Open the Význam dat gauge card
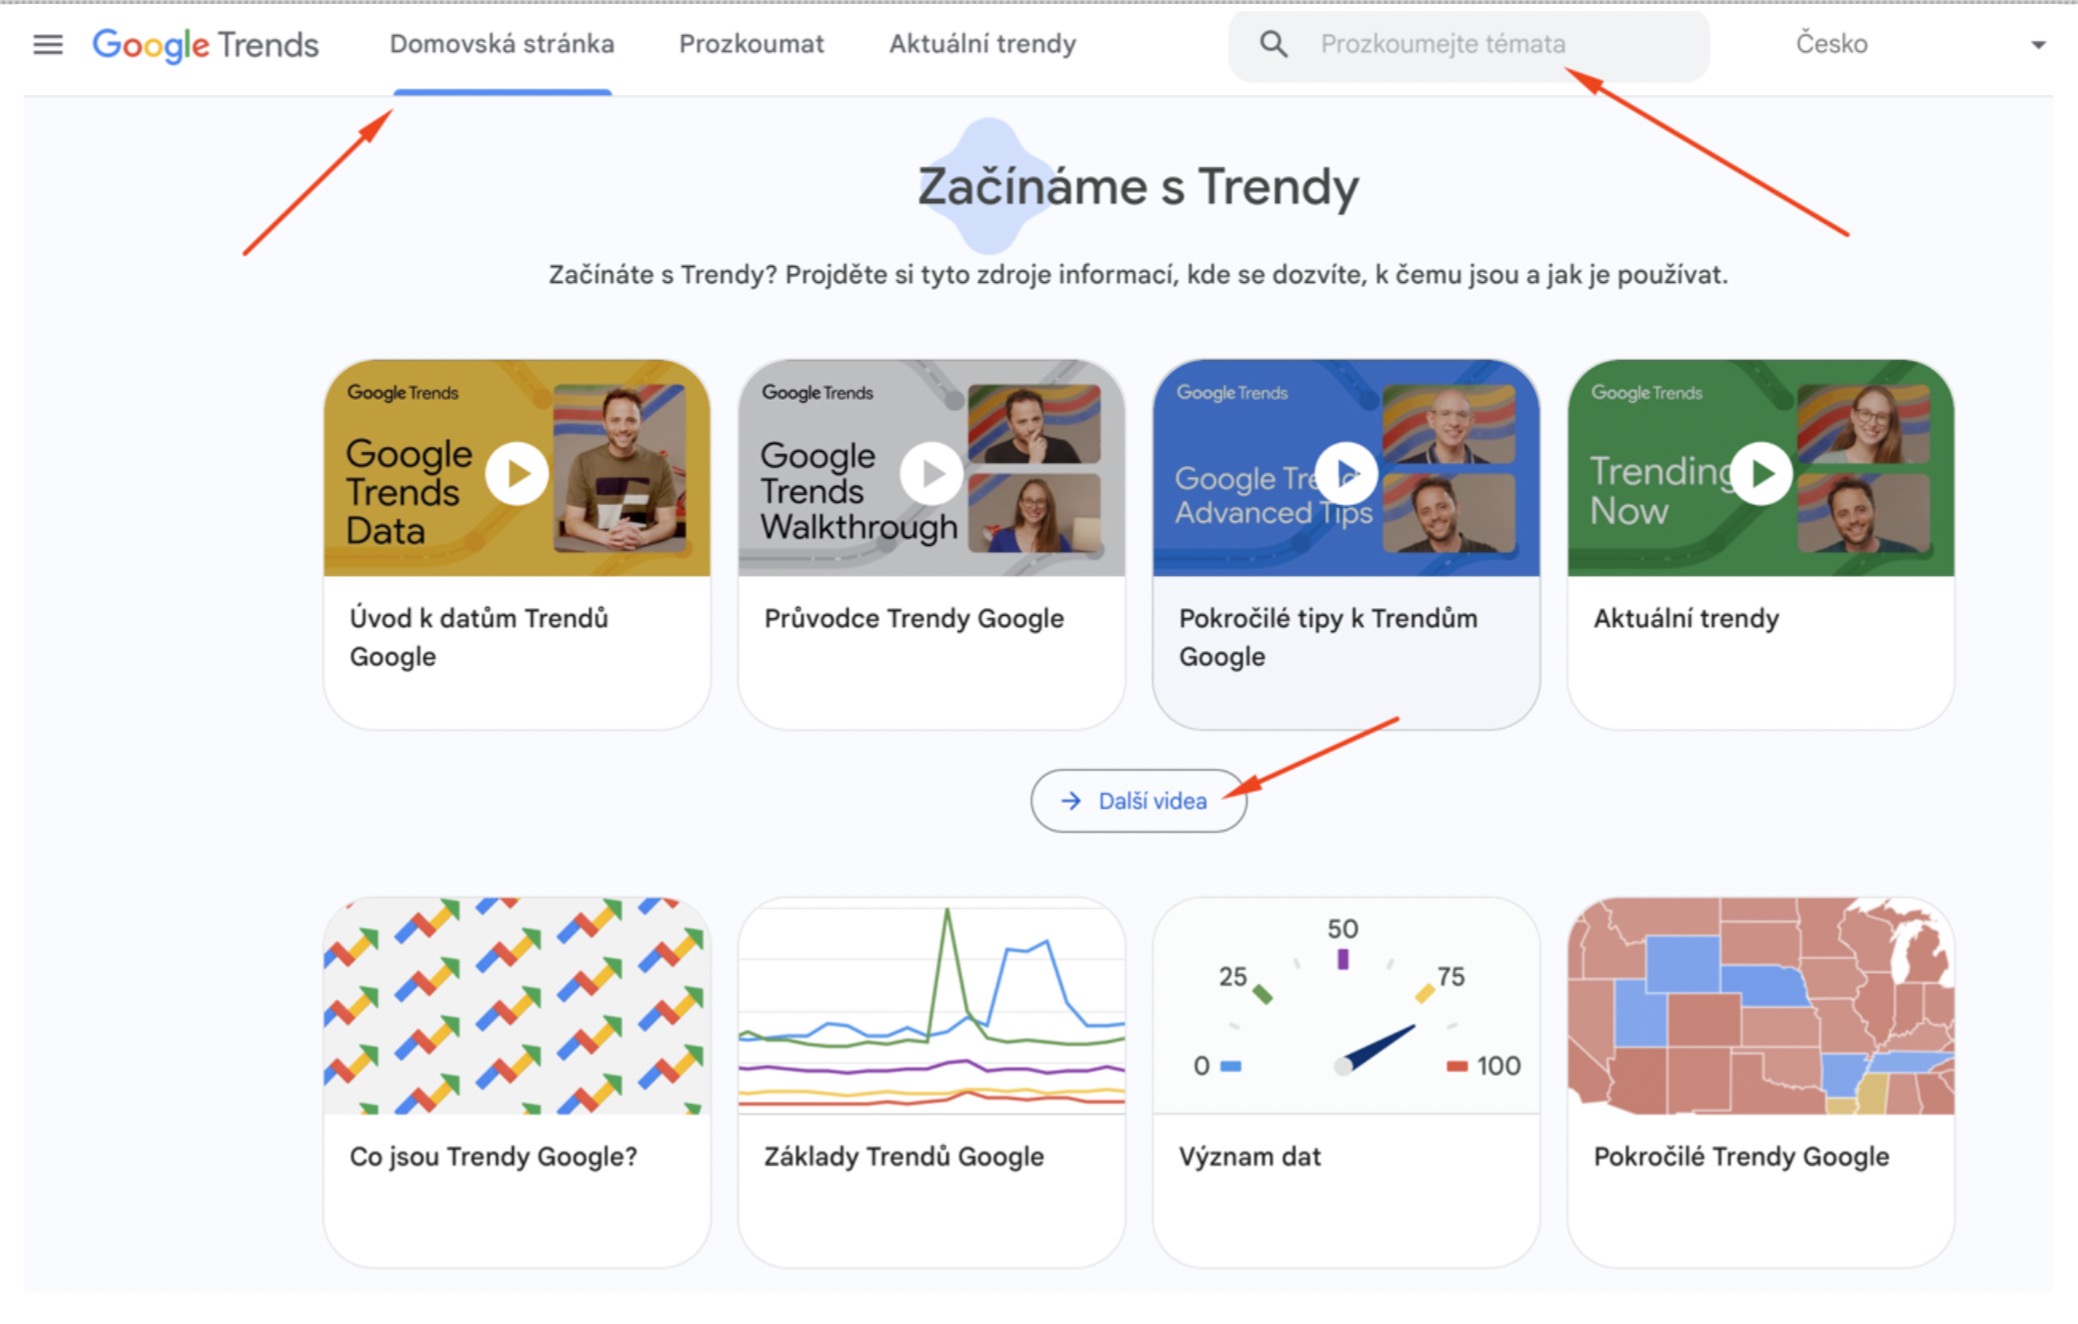The width and height of the screenshot is (2078, 1324). tap(1346, 1080)
